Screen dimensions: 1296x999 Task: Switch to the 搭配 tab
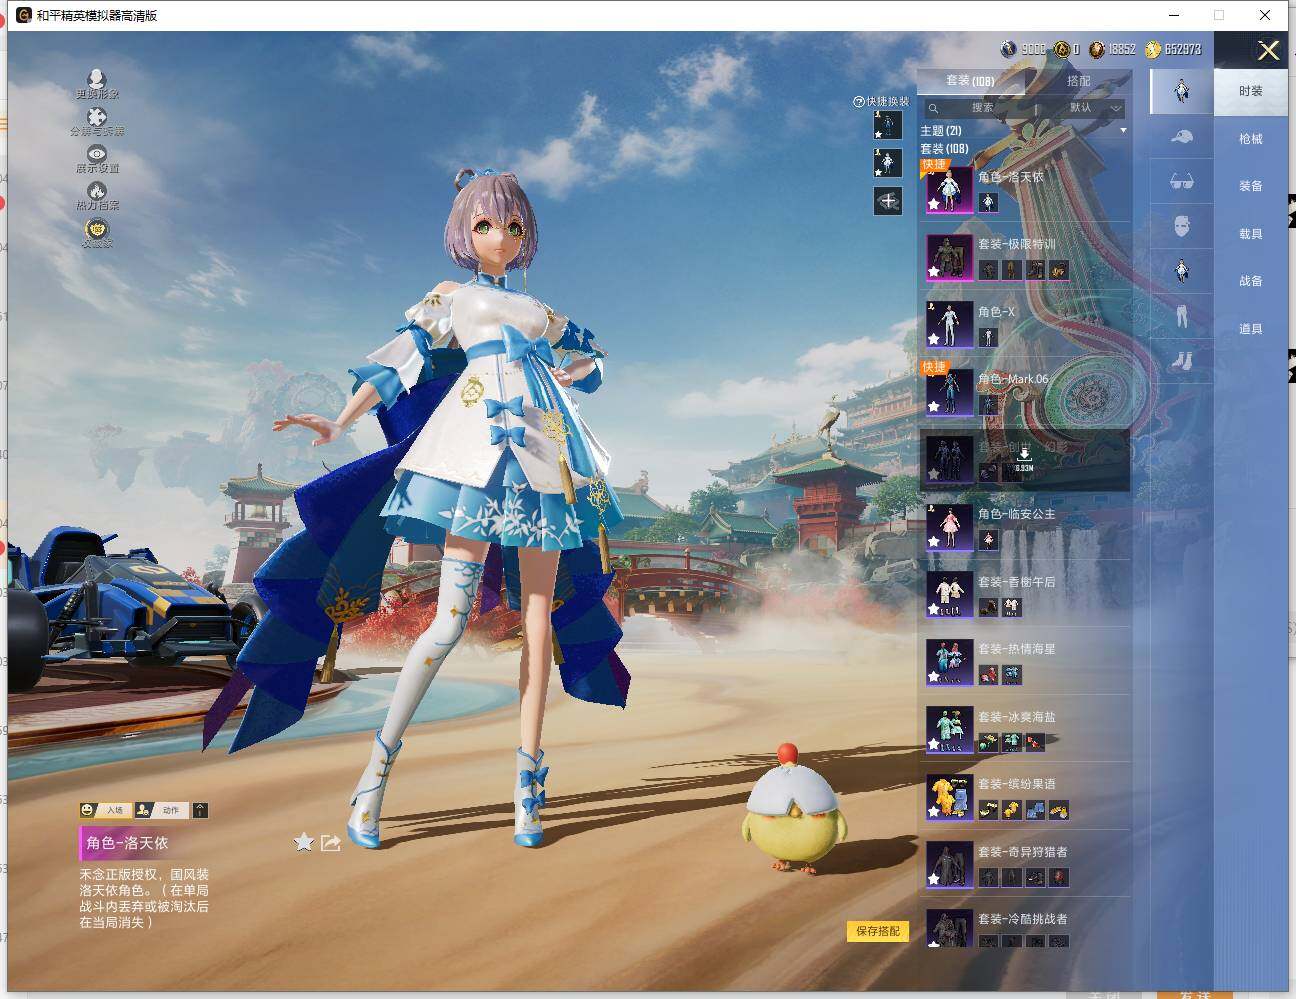coord(1078,81)
